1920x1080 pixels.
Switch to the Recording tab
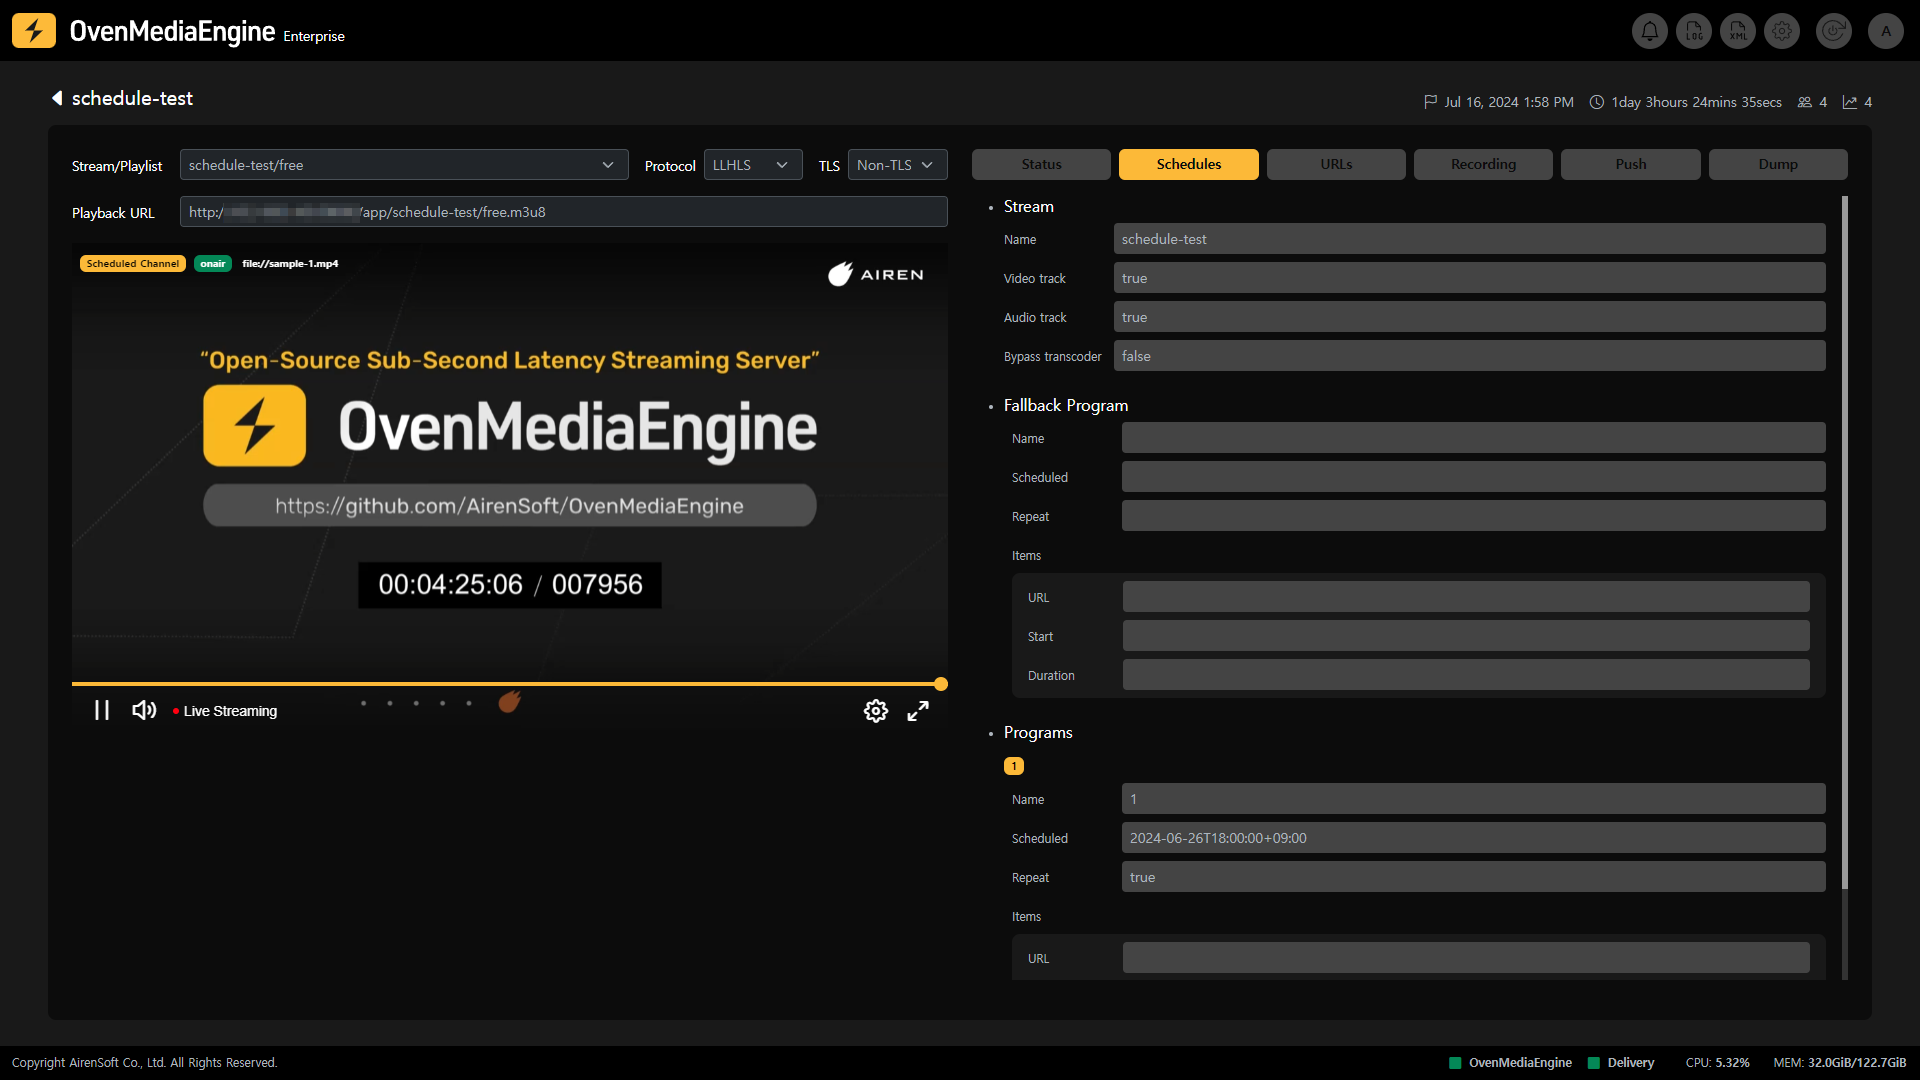click(x=1483, y=164)
